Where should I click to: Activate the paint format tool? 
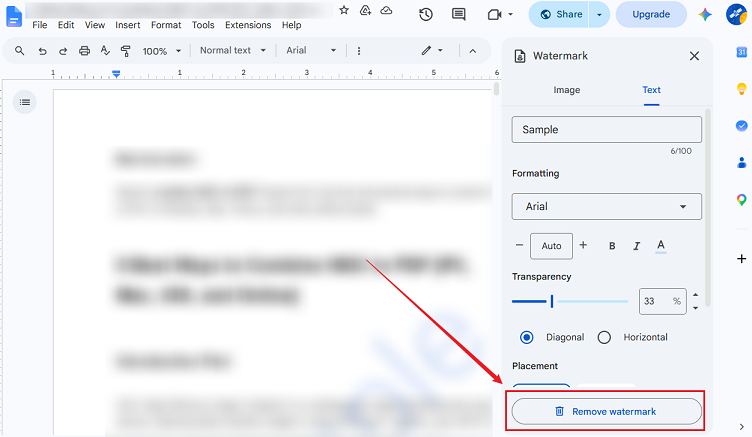coord(126,50)
